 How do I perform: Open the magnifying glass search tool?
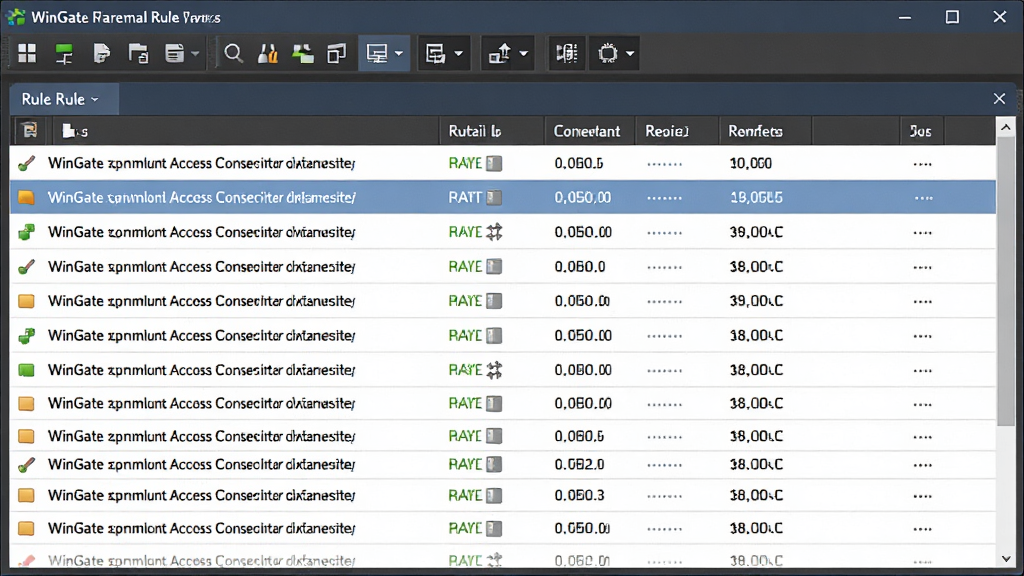point(233,54)
